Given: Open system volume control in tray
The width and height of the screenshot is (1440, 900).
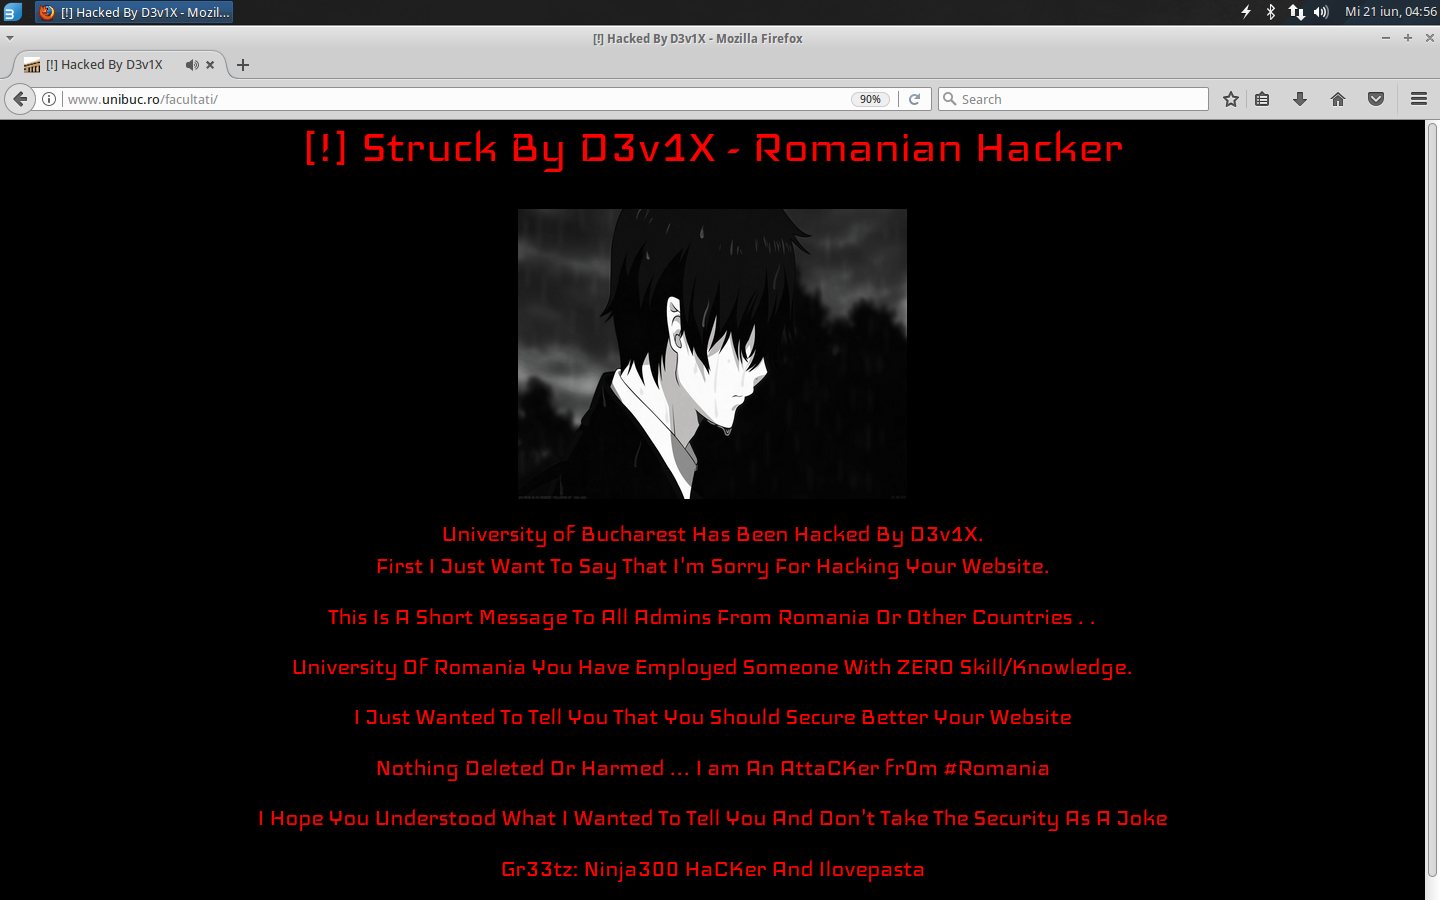Looking at the screenshot, I should [1322, 12].
